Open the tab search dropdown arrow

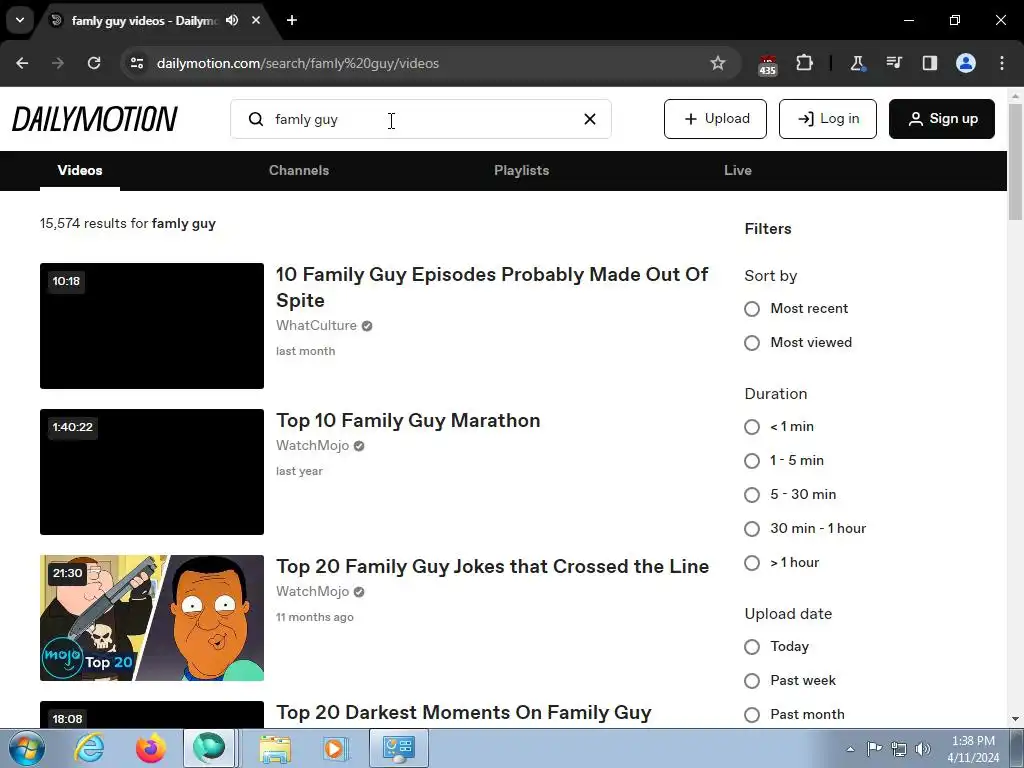(x=20, y=20)
